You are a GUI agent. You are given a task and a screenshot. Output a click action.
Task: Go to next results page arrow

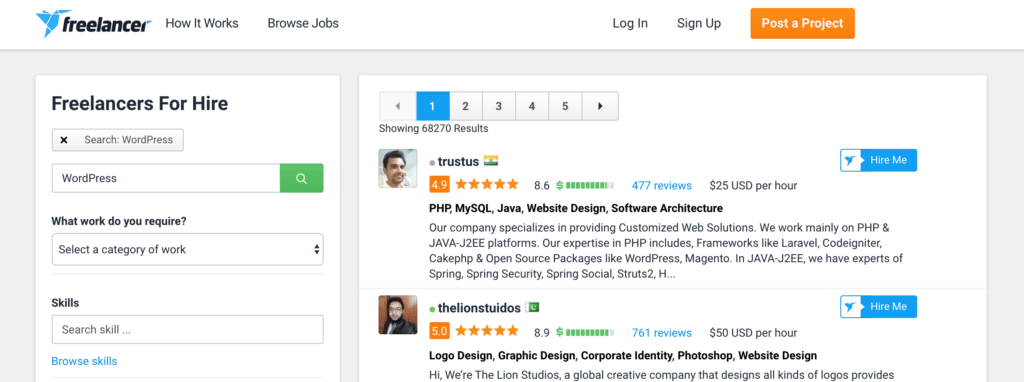[x=600, y=106]
